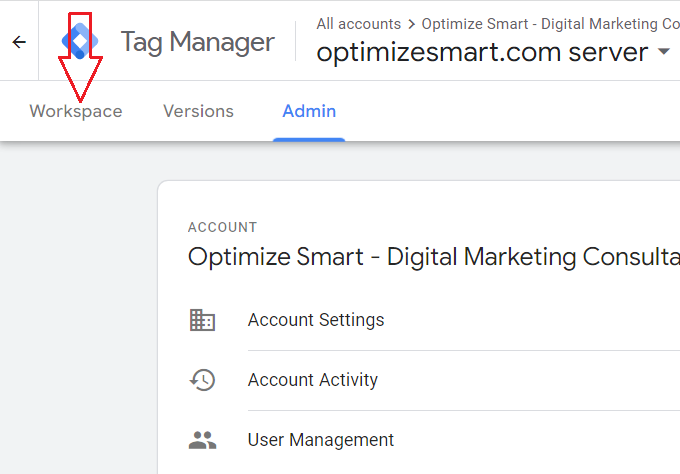Click the Tag Manager title text
680x474 pixels.
tap(197, 42)
